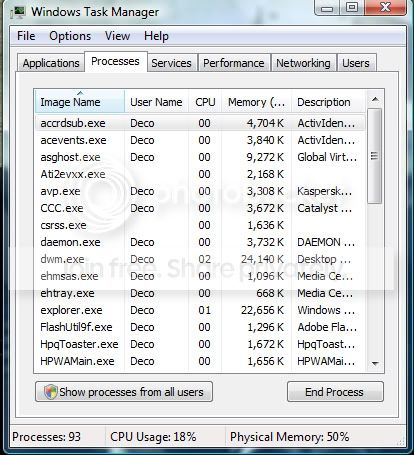Click the 22,656 K memory value
The height and width of the screenshot is (455, 414).
pyautogui.click(x=262, y=310)
